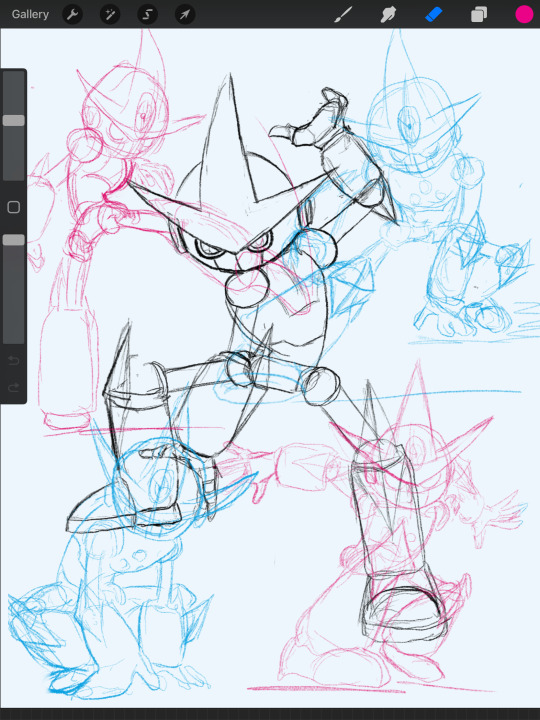Open the Layers panel
Screen dimensions: 540x720
tap(478, 14)
